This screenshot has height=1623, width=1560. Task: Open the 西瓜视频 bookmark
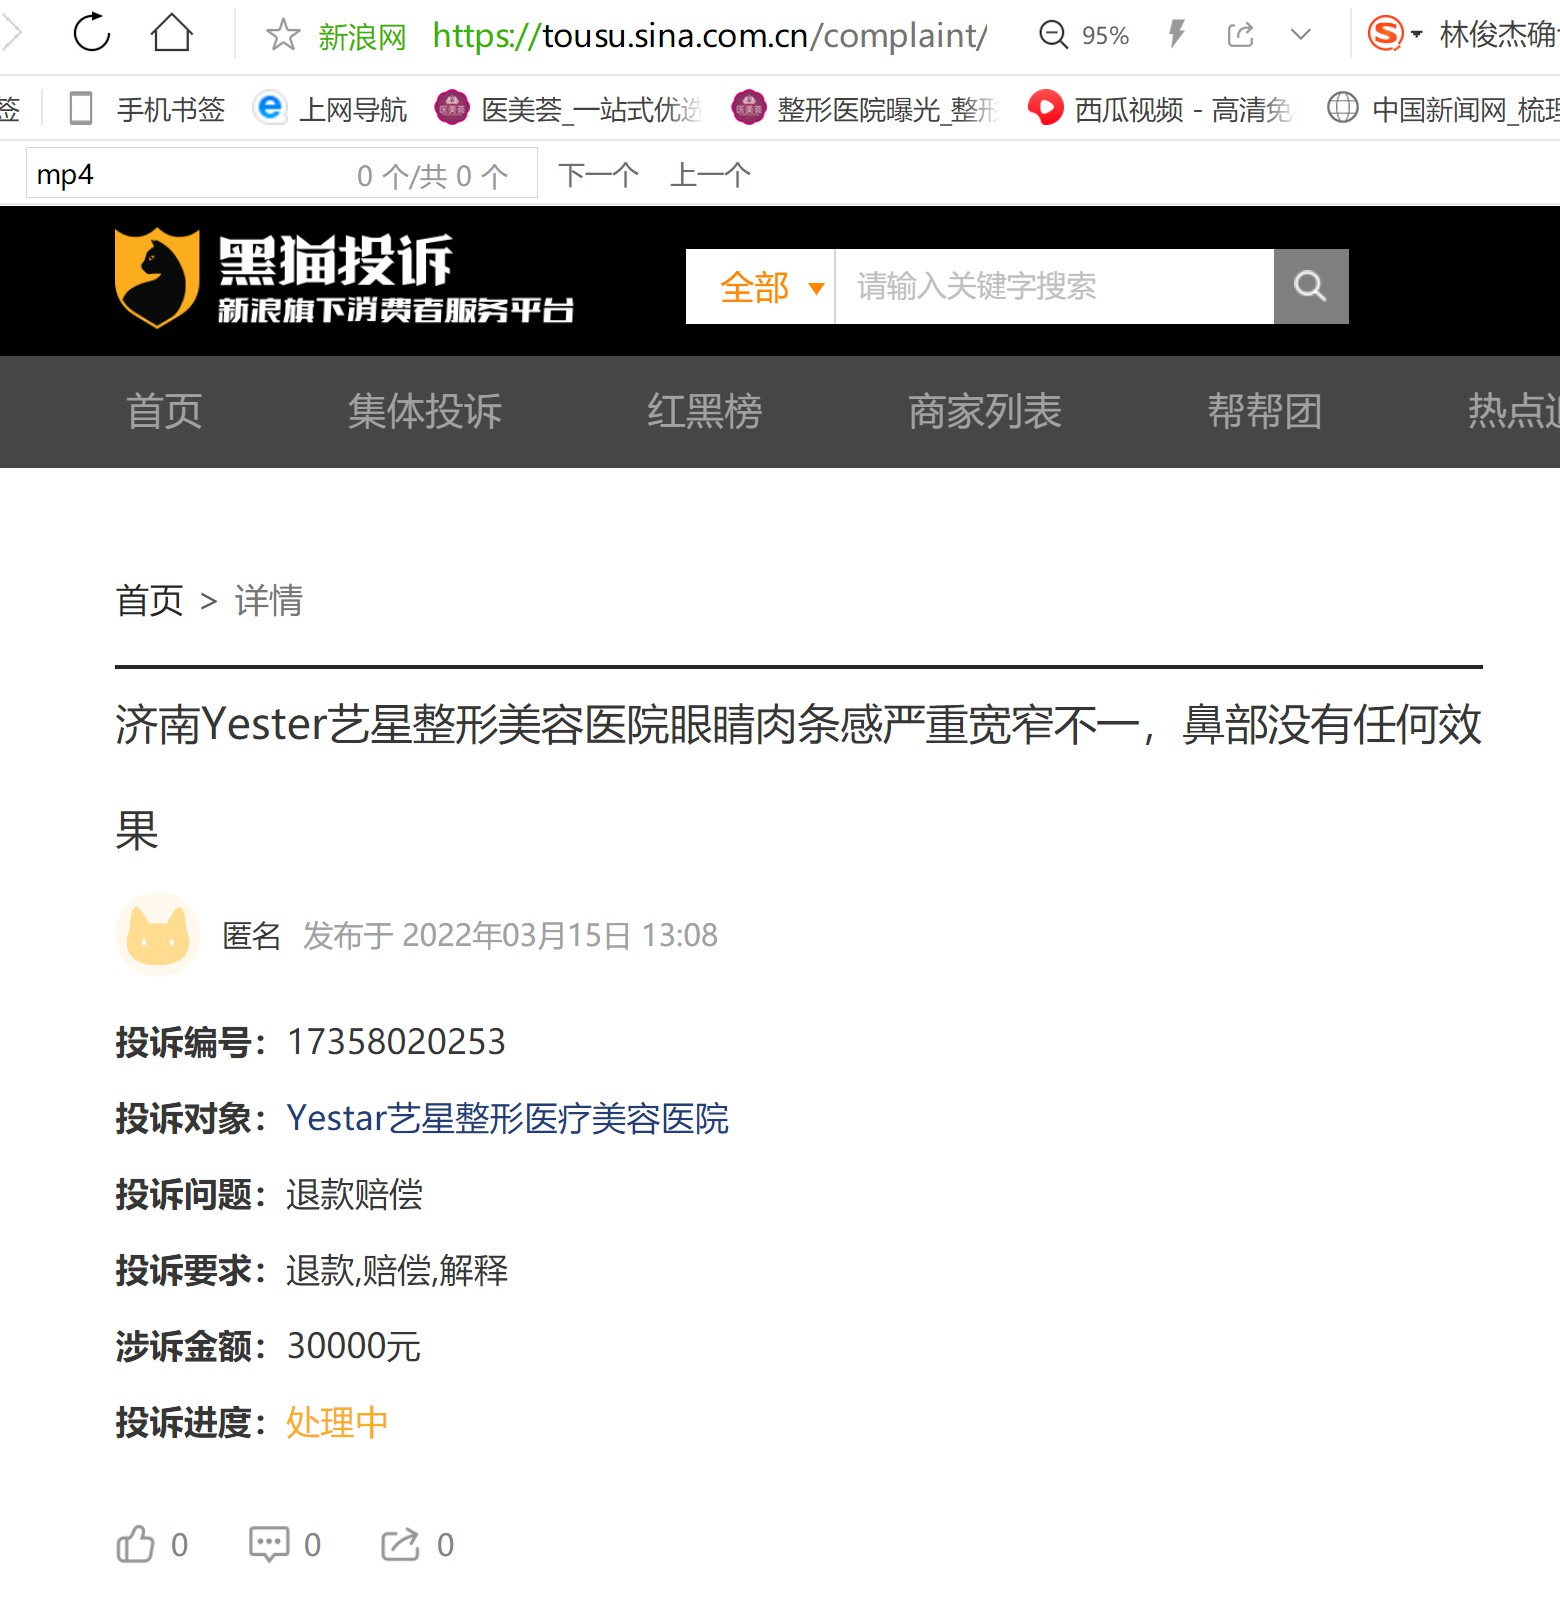click(x=1160, y=108)
